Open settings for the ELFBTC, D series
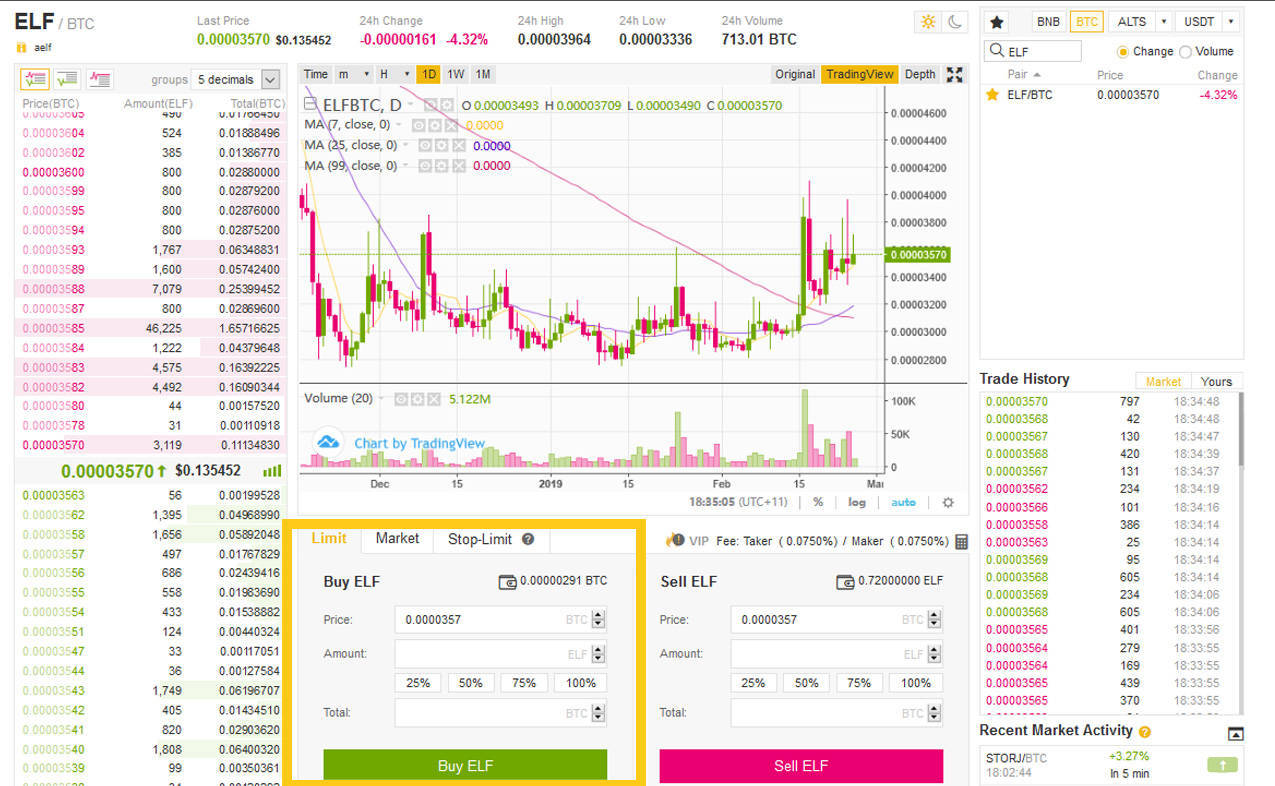The height and width of the screenshot is (786, 1275). coord(446,105)
